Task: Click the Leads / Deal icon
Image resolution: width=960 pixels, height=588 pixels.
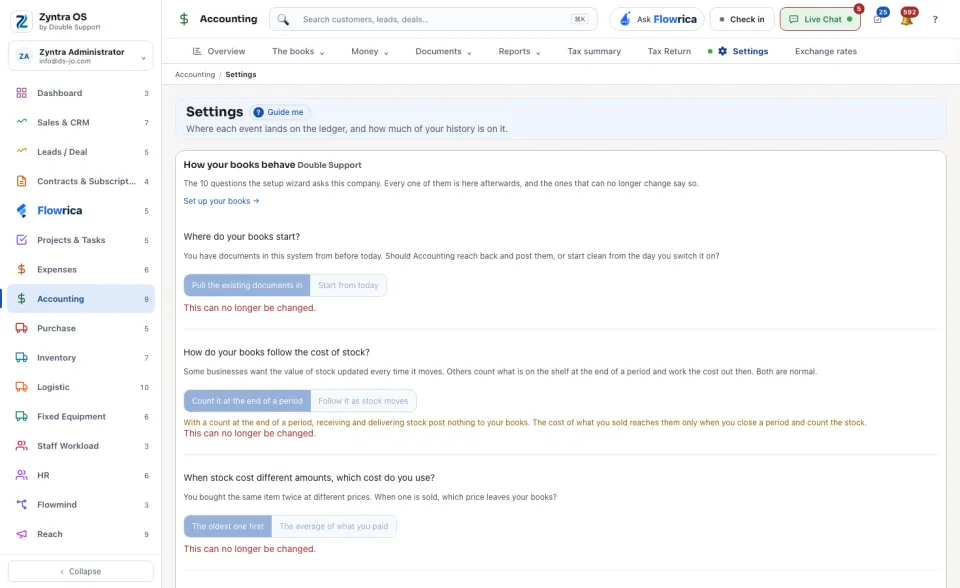Action: [21, 151]
